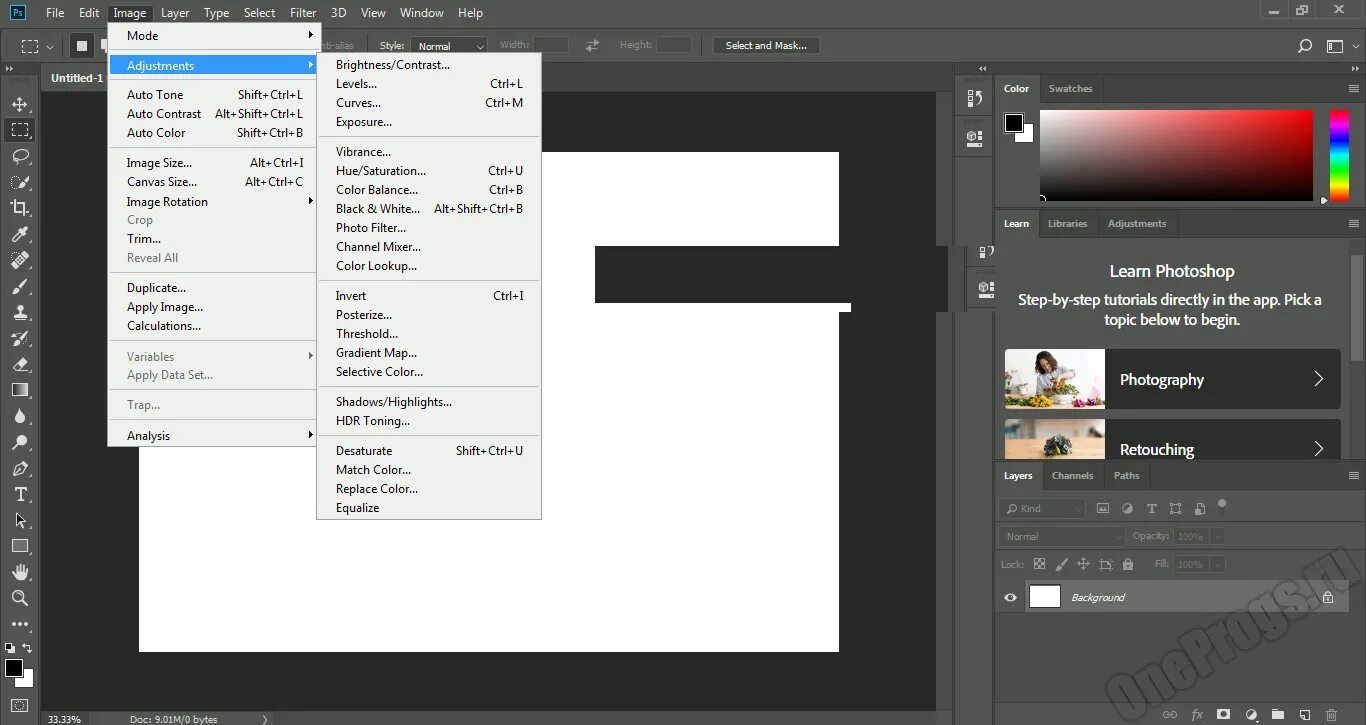Toggle filter for type layers
The image size is (1366, 725).
coord(1151,508)
